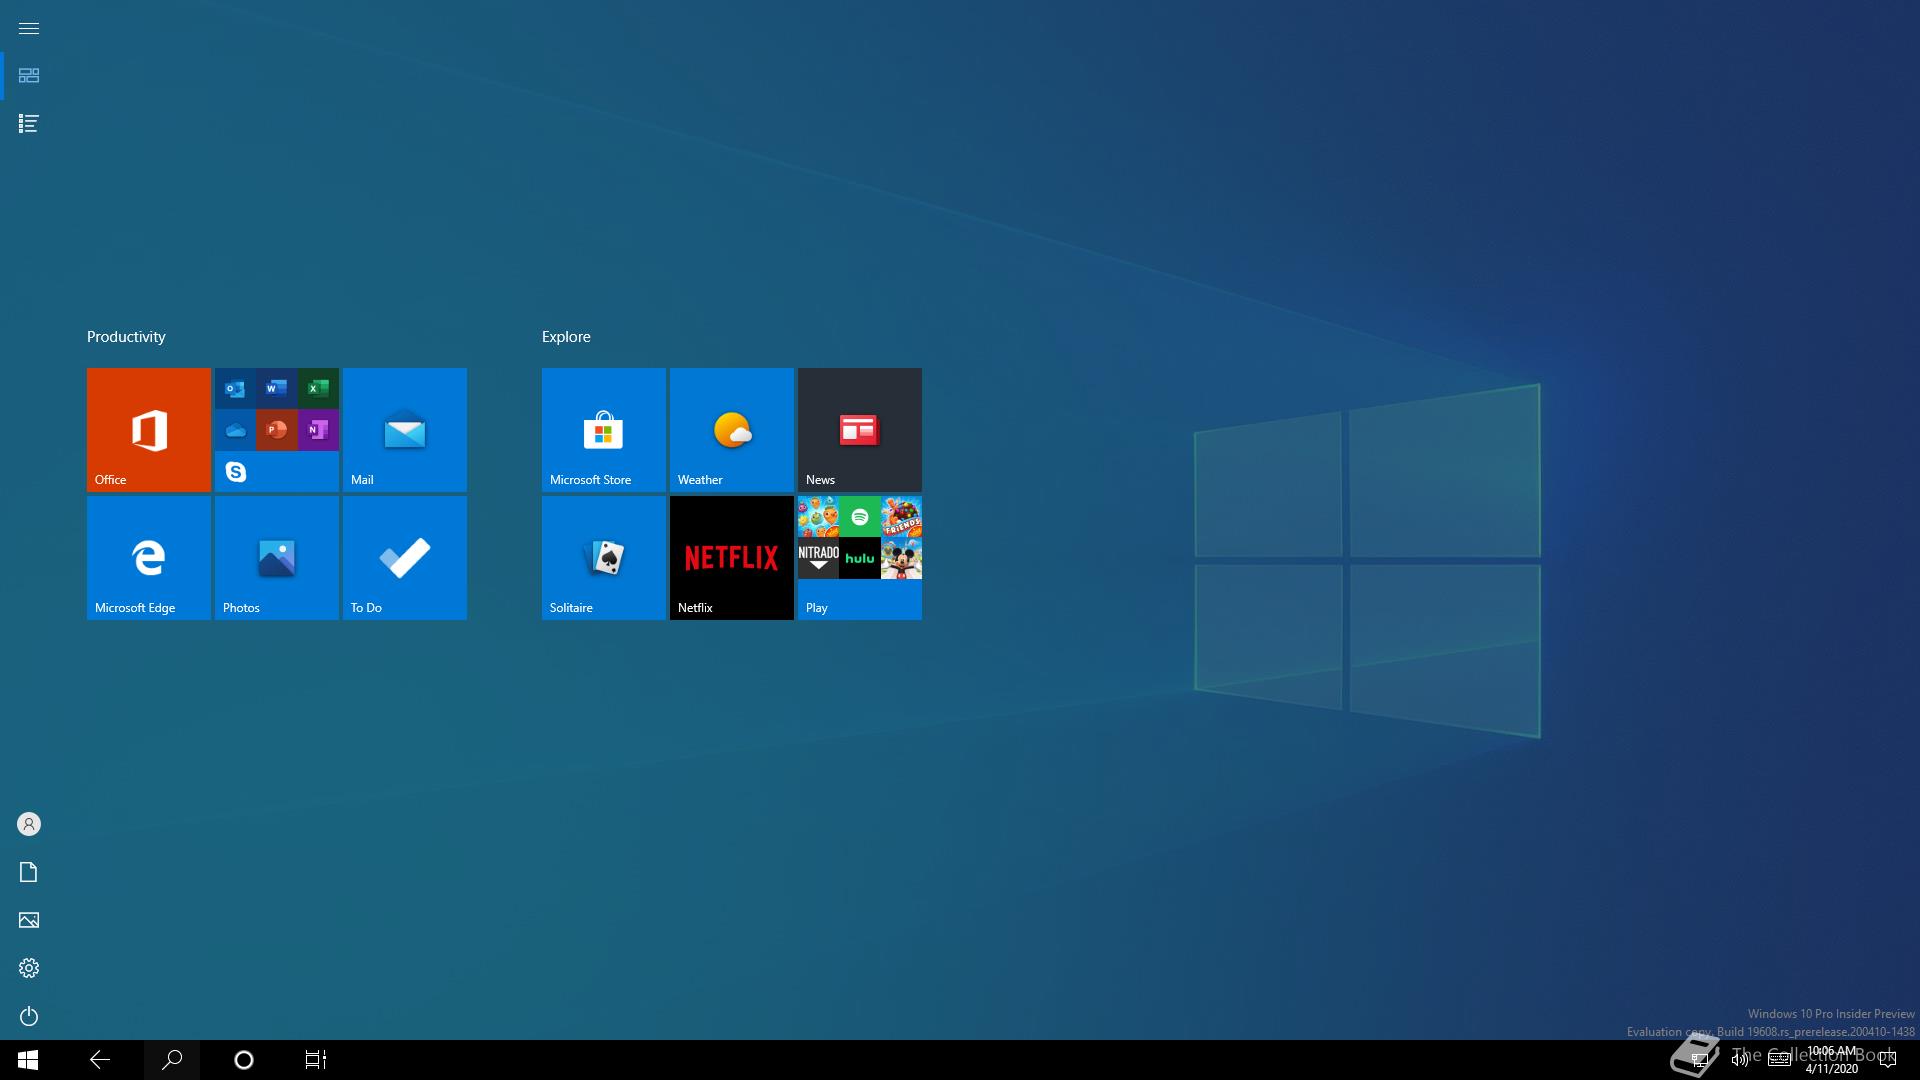Open the Mail tile
Screen dimensions: 1920x1080
[405, 430]
